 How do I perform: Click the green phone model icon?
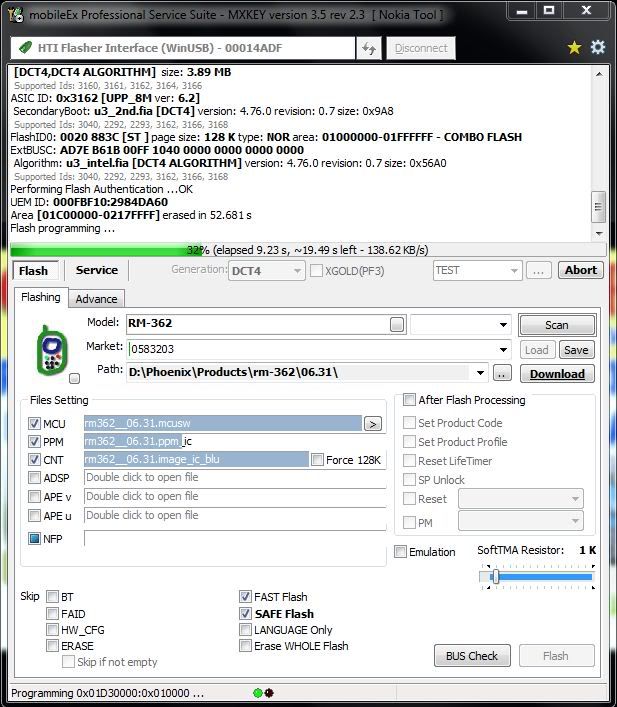52,350
